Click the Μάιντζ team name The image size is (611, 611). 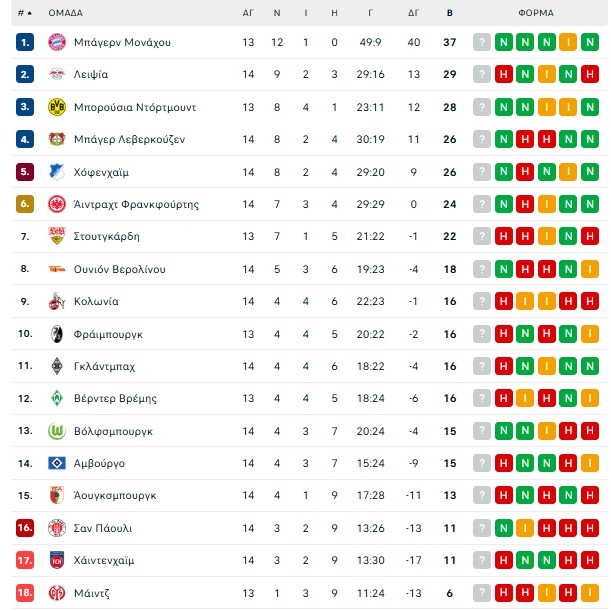click(x=92, y=593)
